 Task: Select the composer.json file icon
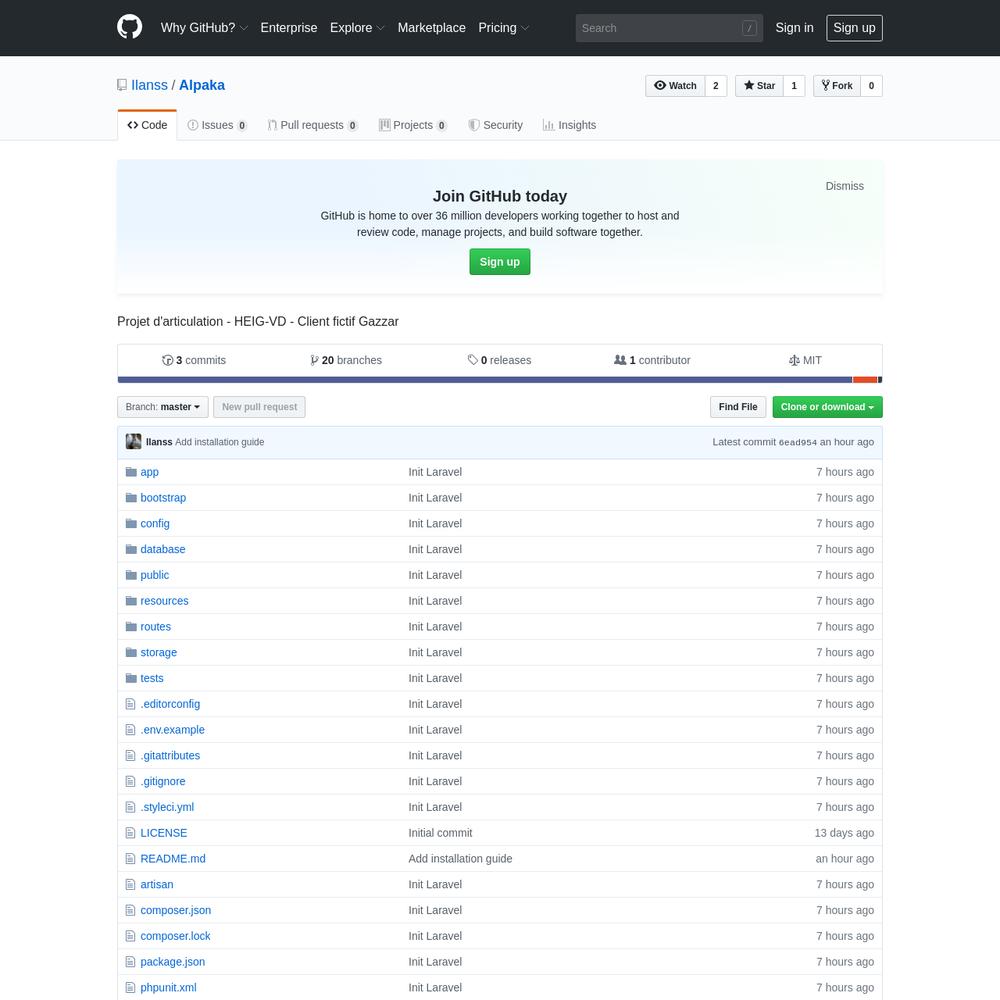coord(130,910)
